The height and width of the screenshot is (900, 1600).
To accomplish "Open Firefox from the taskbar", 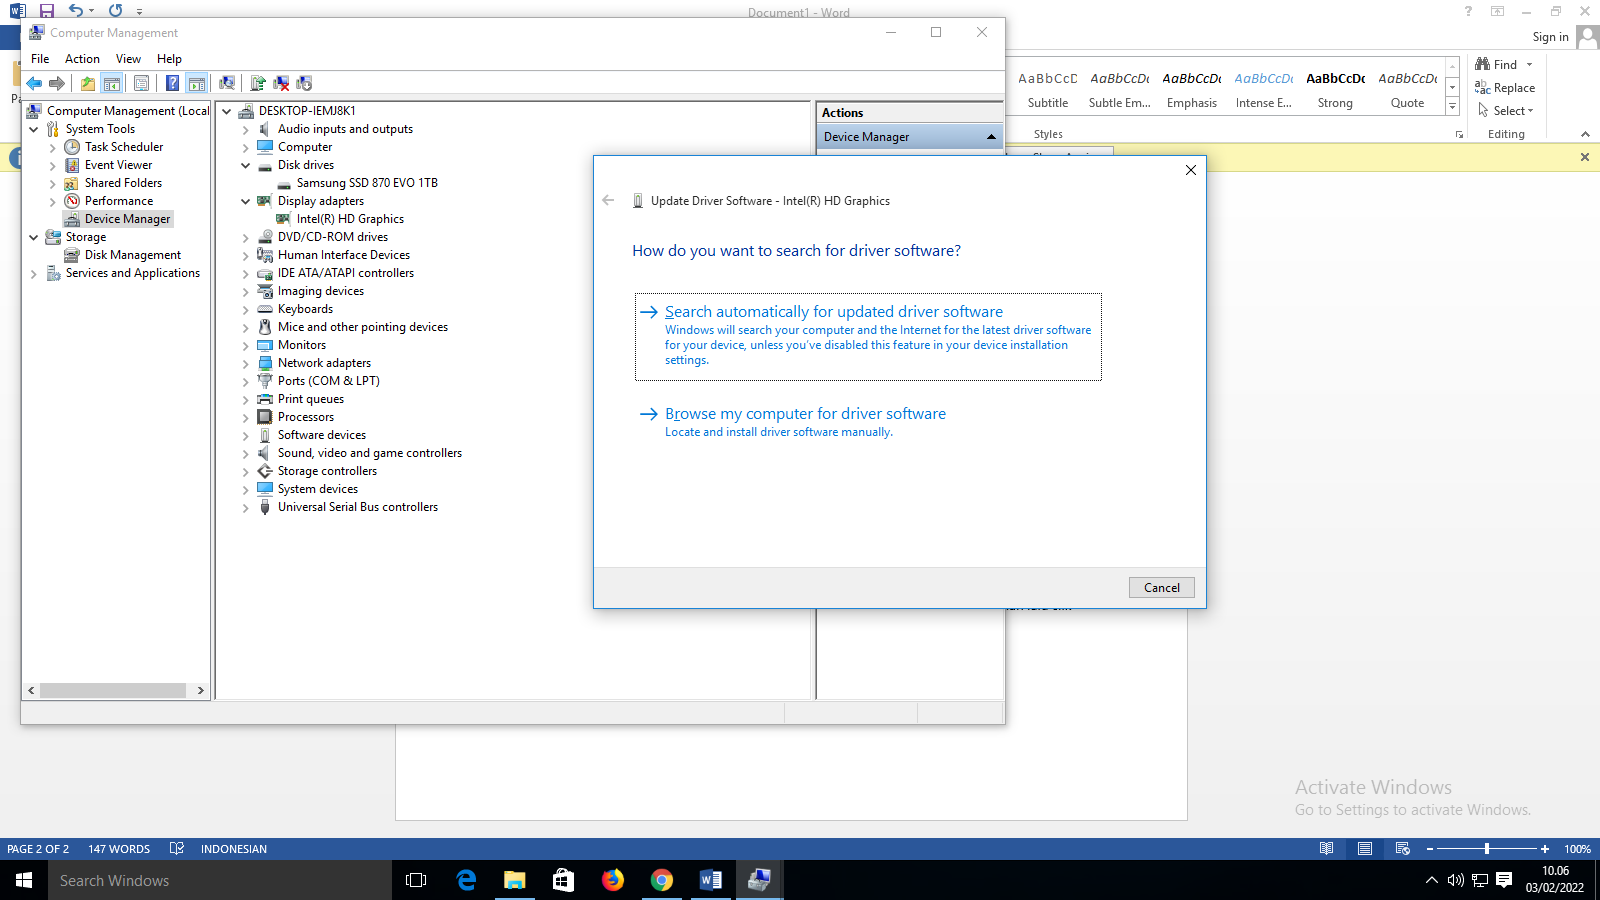I will pyautogui.click(x=613, y=880).
